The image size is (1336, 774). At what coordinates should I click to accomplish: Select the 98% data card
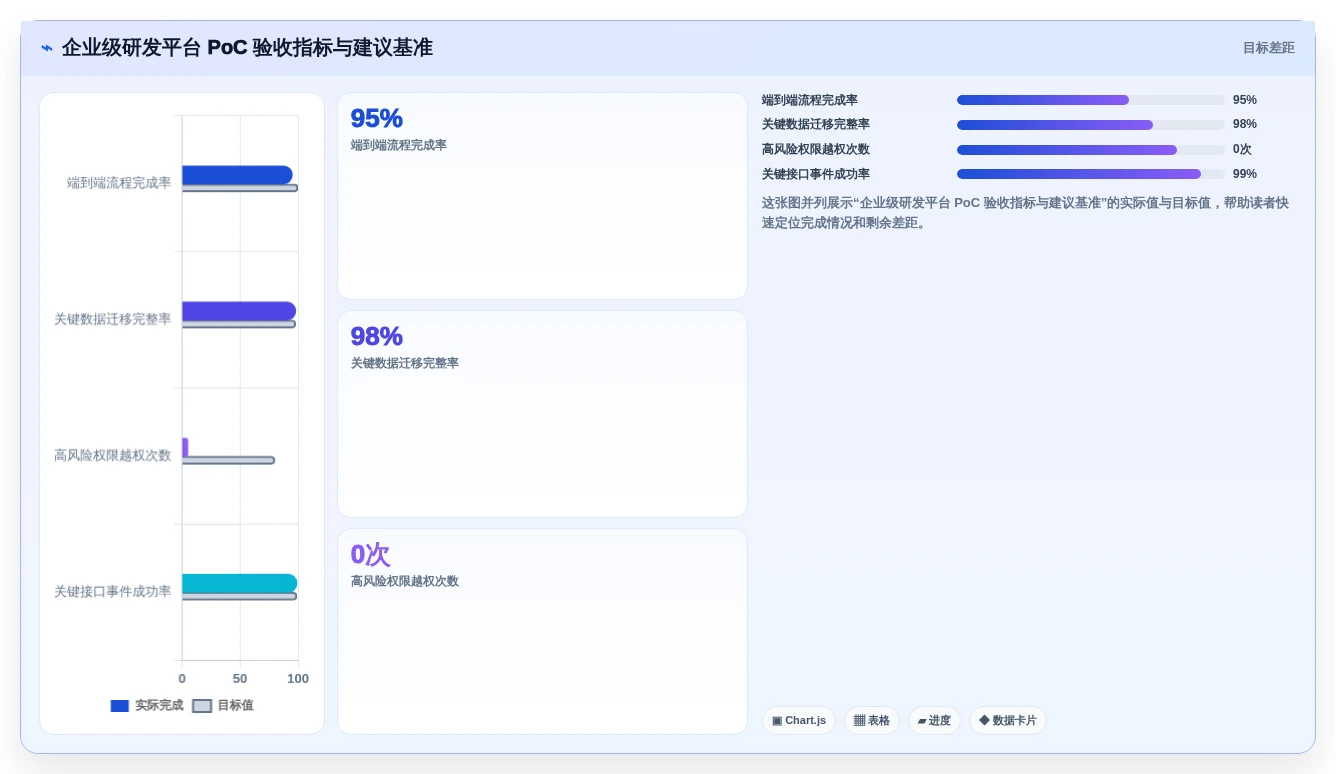click(x=542, y=414)
